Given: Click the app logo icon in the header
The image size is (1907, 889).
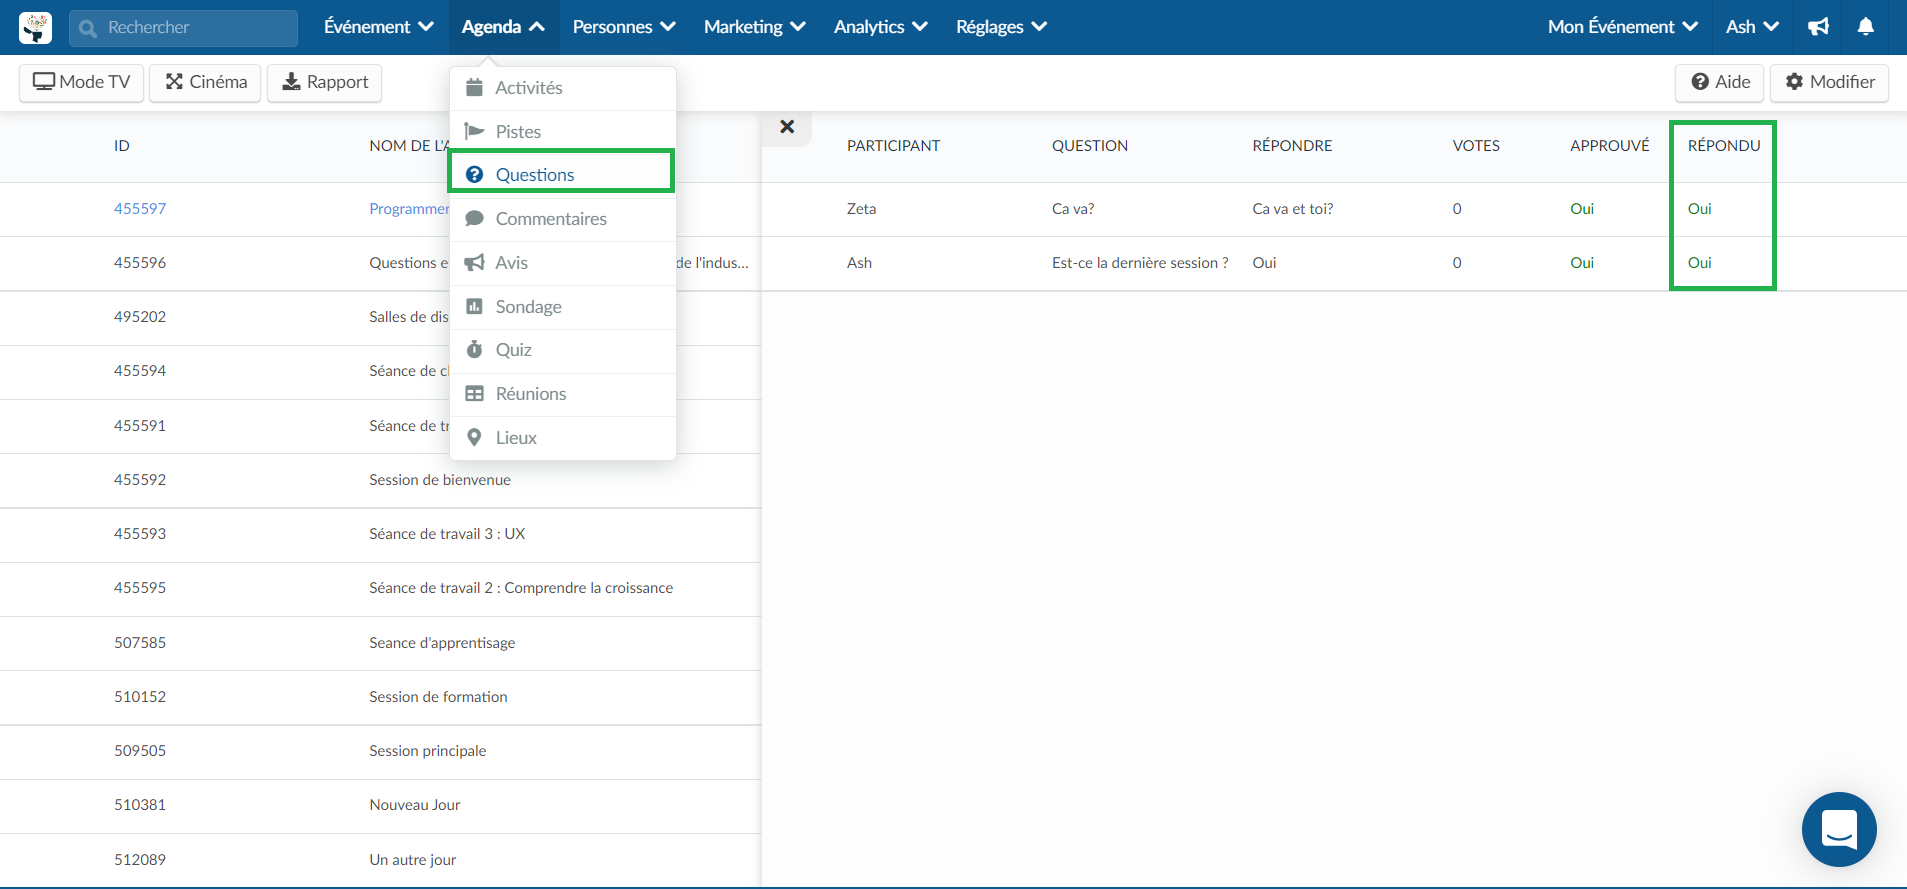Looking at the screenshot, I should coord(35,27).
